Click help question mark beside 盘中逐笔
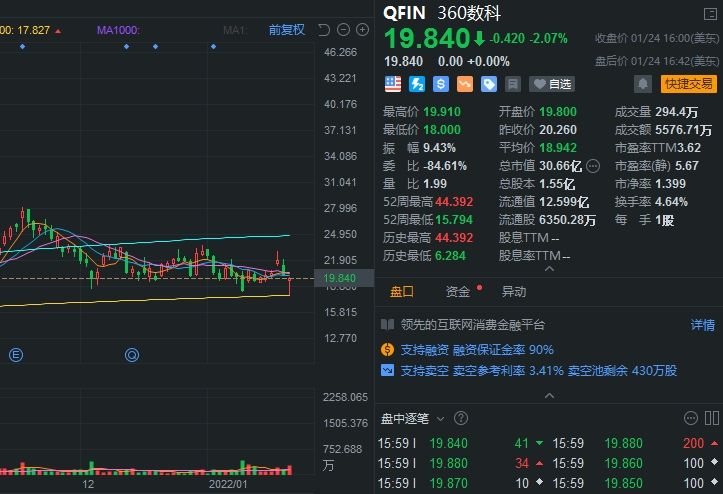This screenshot has height=494, width=723. (461, 418)
